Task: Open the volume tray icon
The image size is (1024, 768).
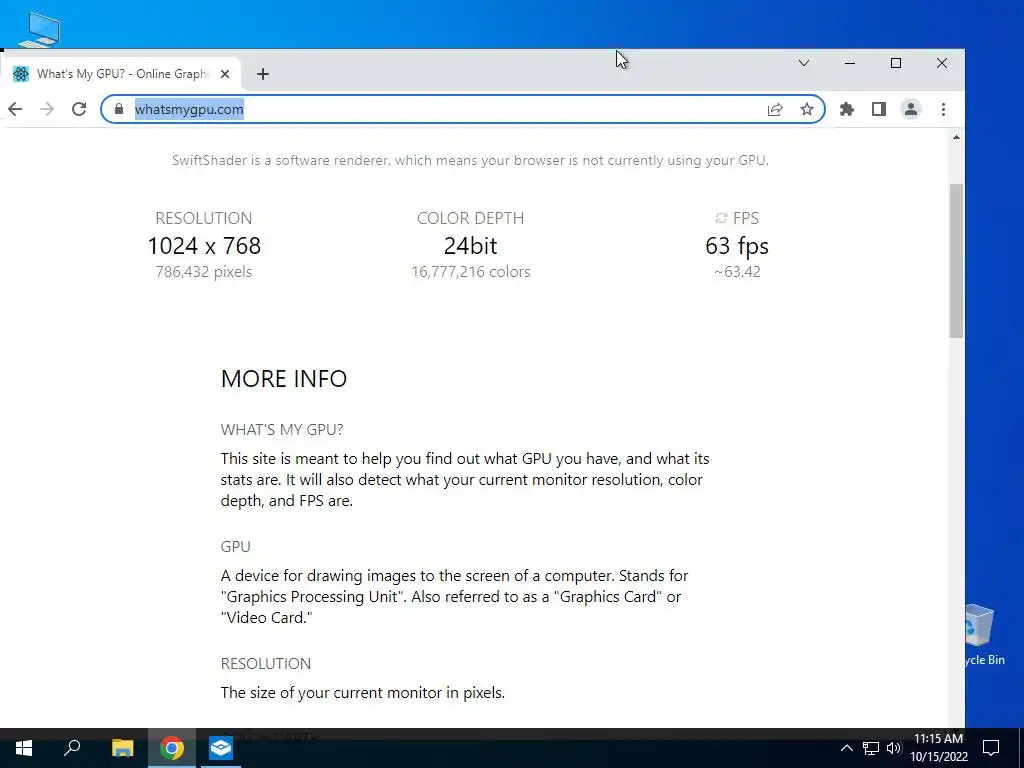Action: point(894,748)
